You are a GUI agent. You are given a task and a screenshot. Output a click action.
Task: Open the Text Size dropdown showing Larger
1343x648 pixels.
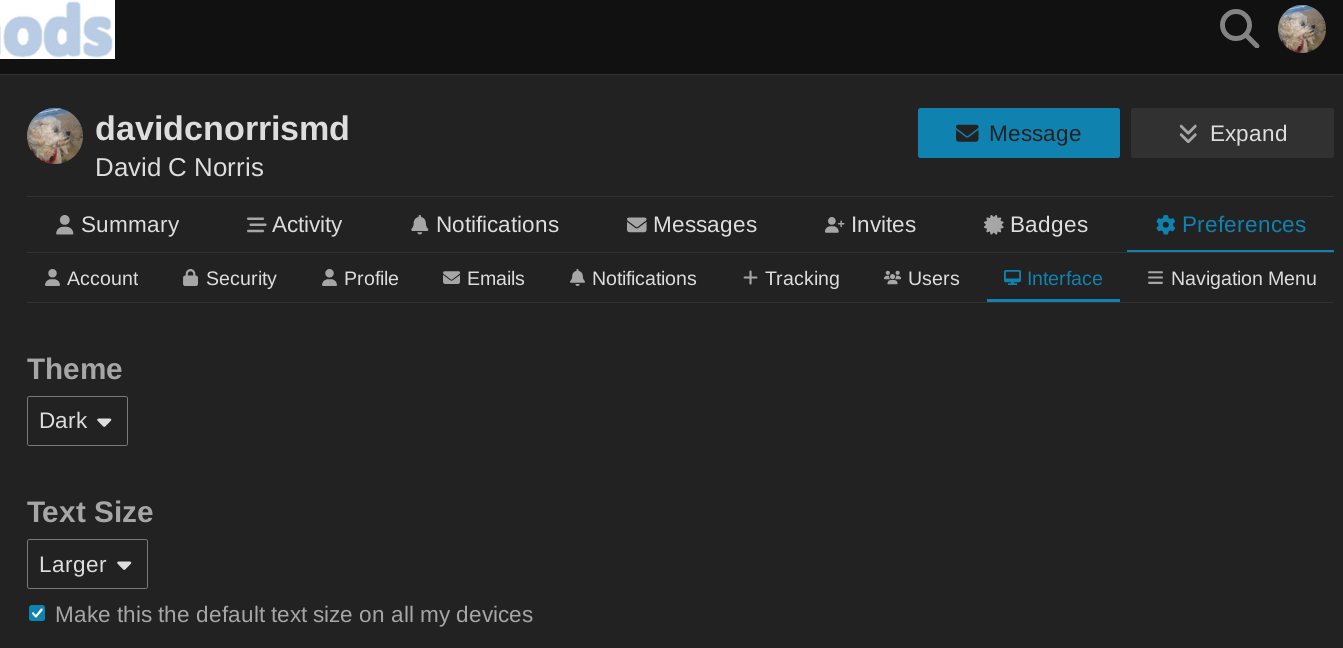click(87, 564)
